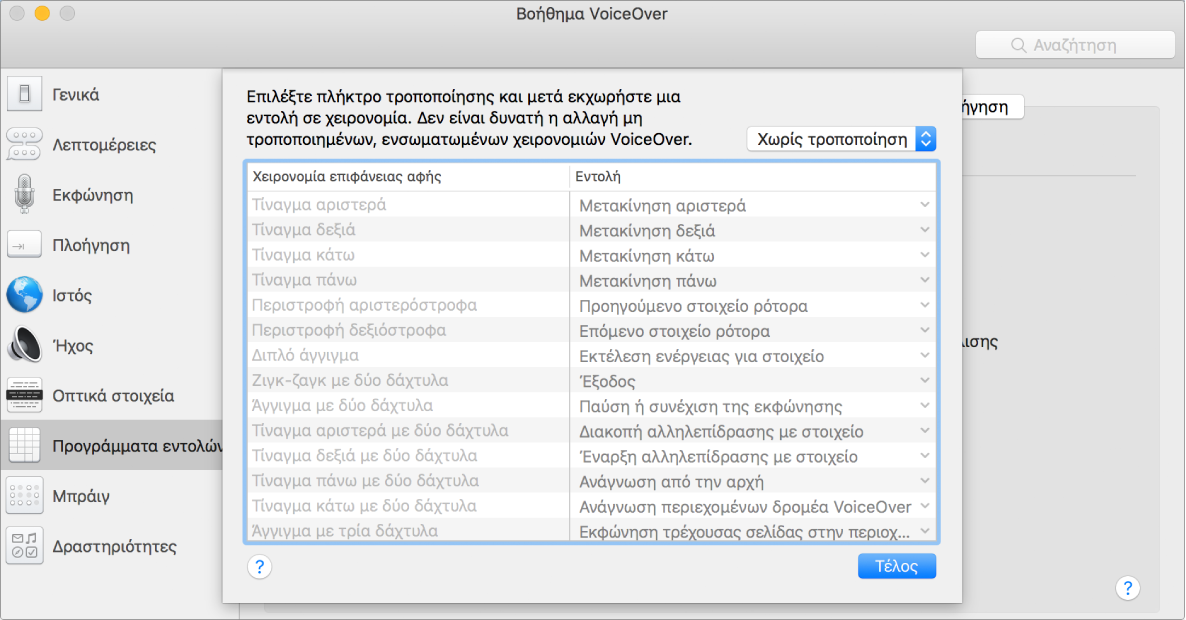Viewport: 1186px width, 620px height.
Task: Open dropdown for Έξοδος command
Action: pyautogui.click(x=924, y=380)
